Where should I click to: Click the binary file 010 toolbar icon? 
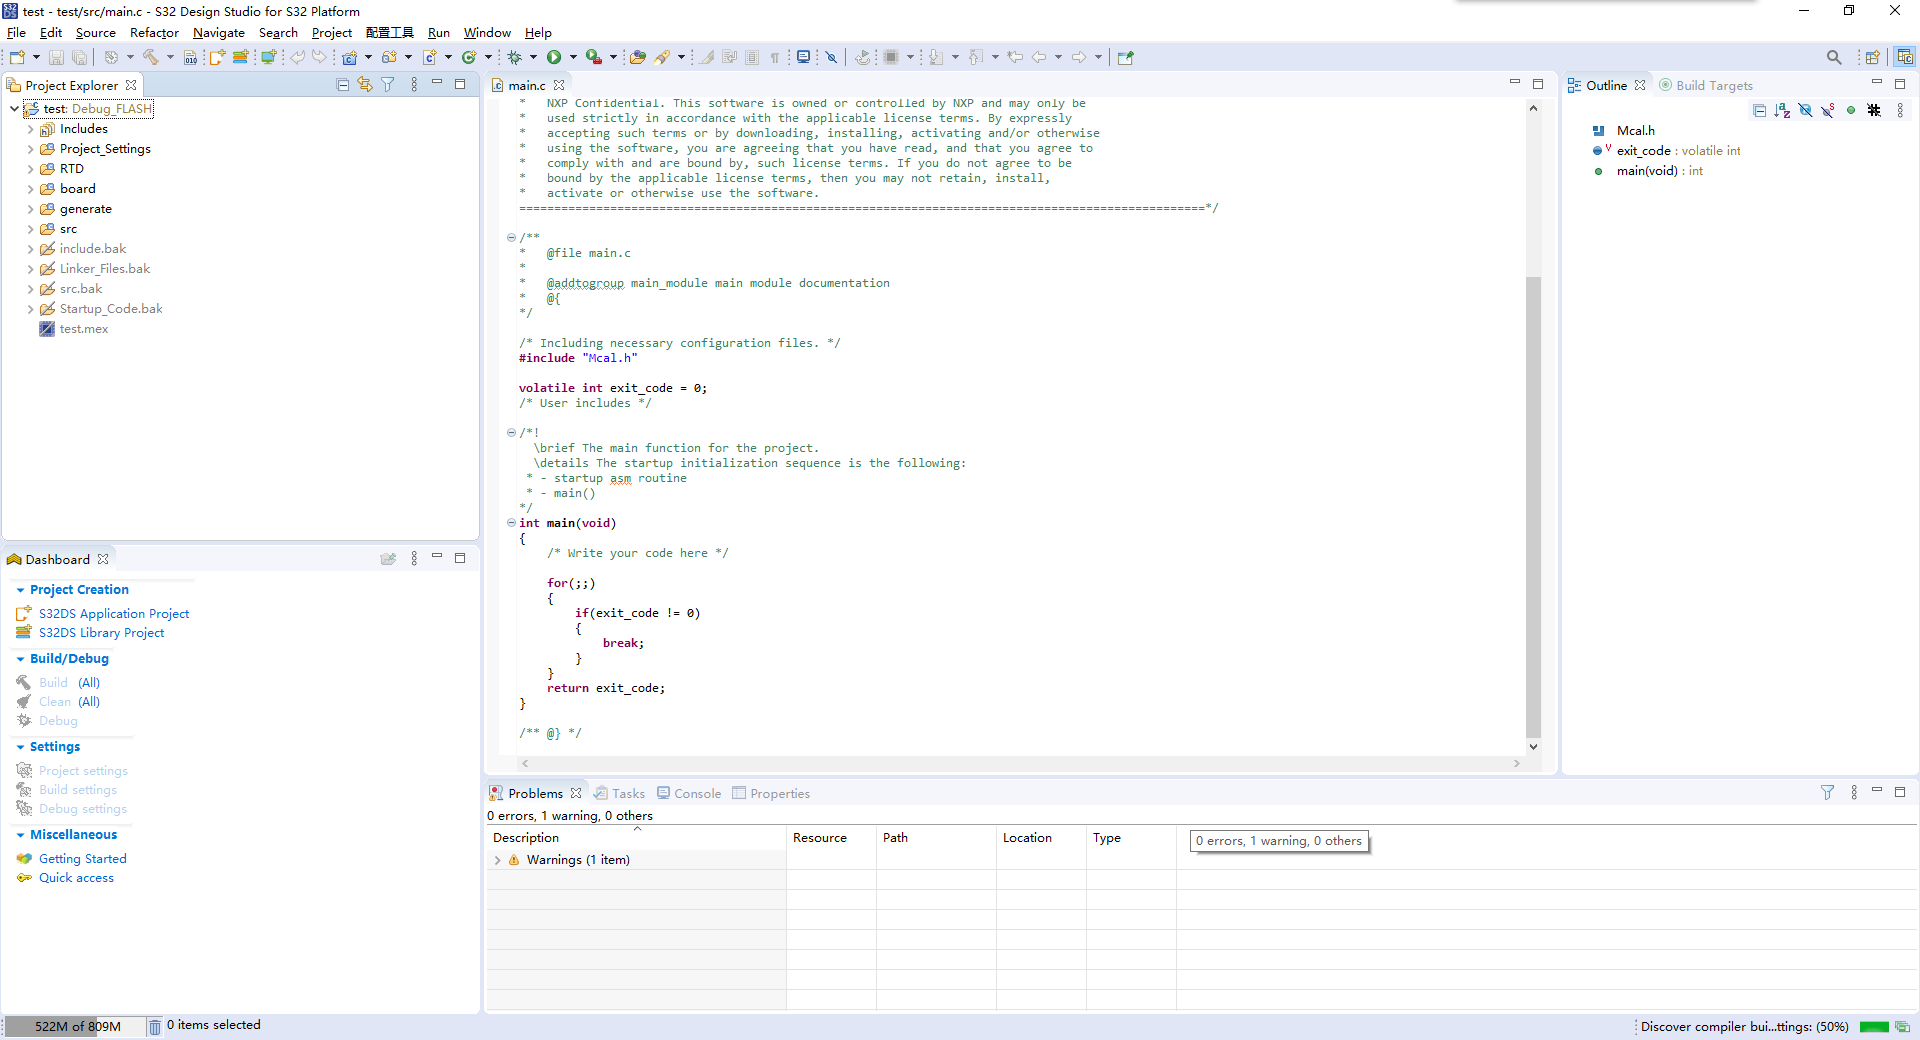click(190, 57)
